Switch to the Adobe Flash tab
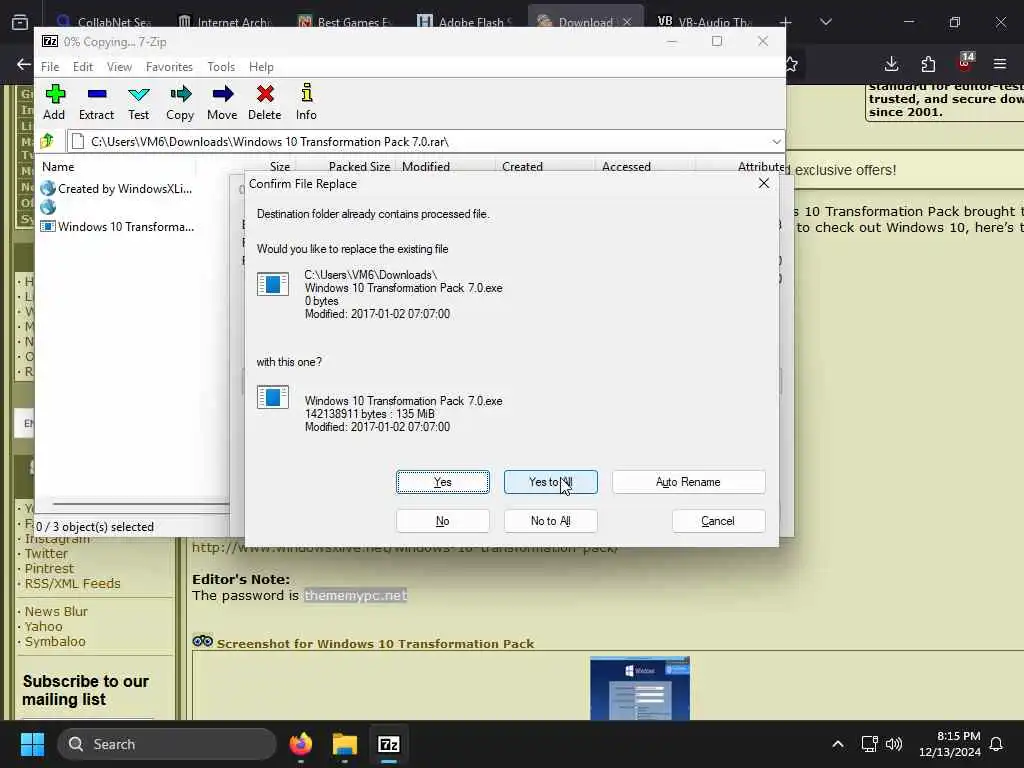The image size is (1024, 768). click(x=465, y=22)
